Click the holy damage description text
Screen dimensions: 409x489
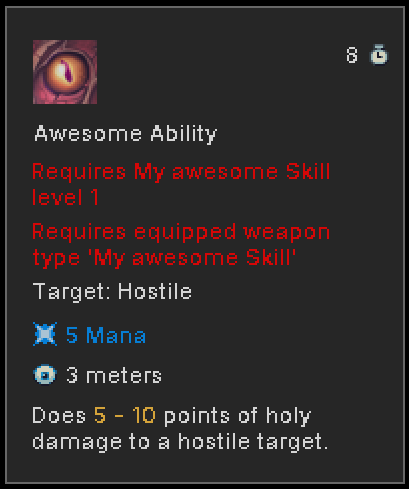(180, 429)
